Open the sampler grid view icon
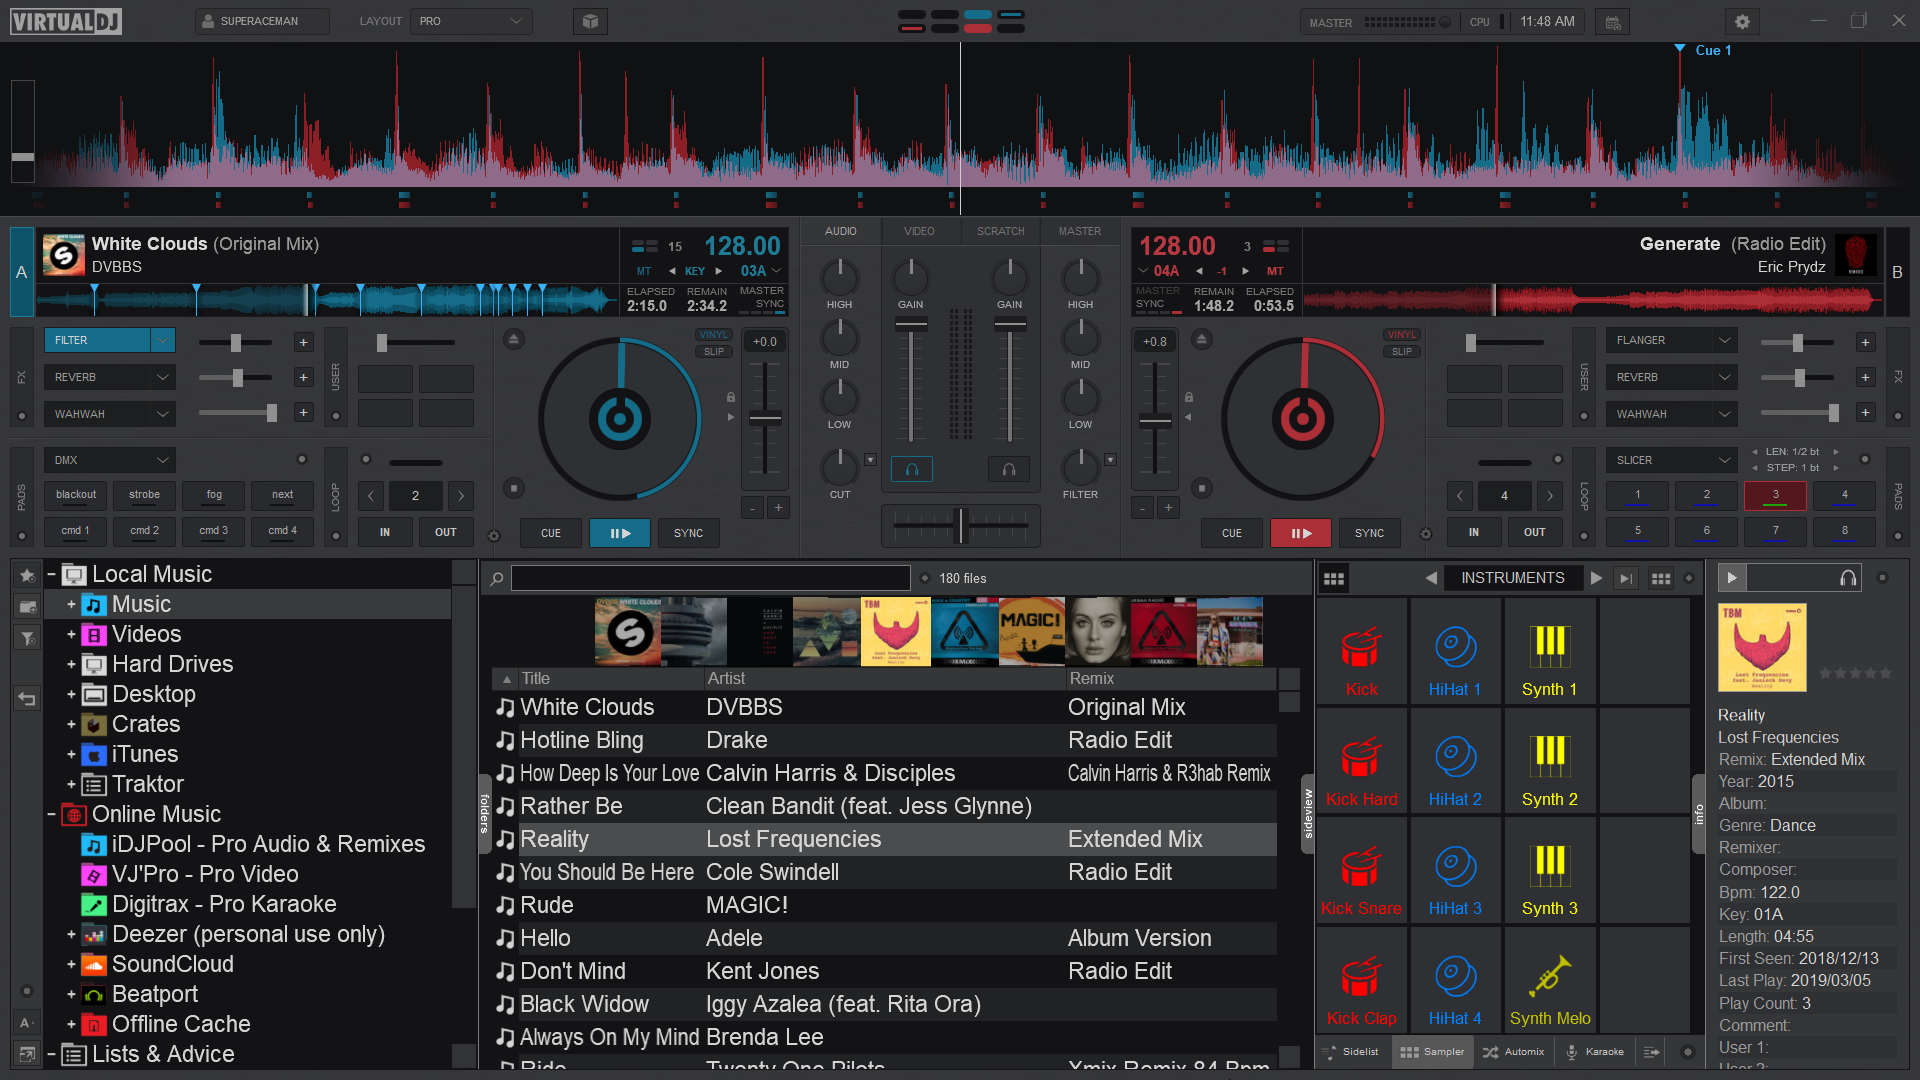 point(1333,578)
